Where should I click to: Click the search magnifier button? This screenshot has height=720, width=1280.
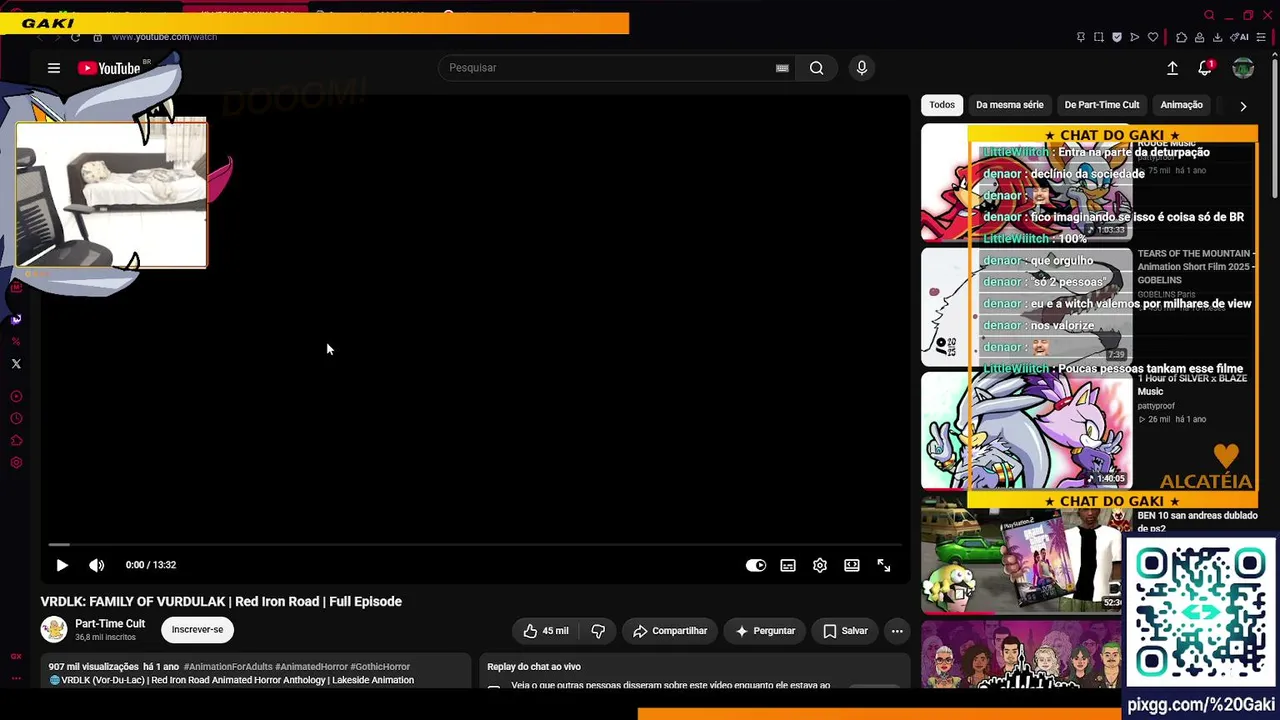(817, 68)
